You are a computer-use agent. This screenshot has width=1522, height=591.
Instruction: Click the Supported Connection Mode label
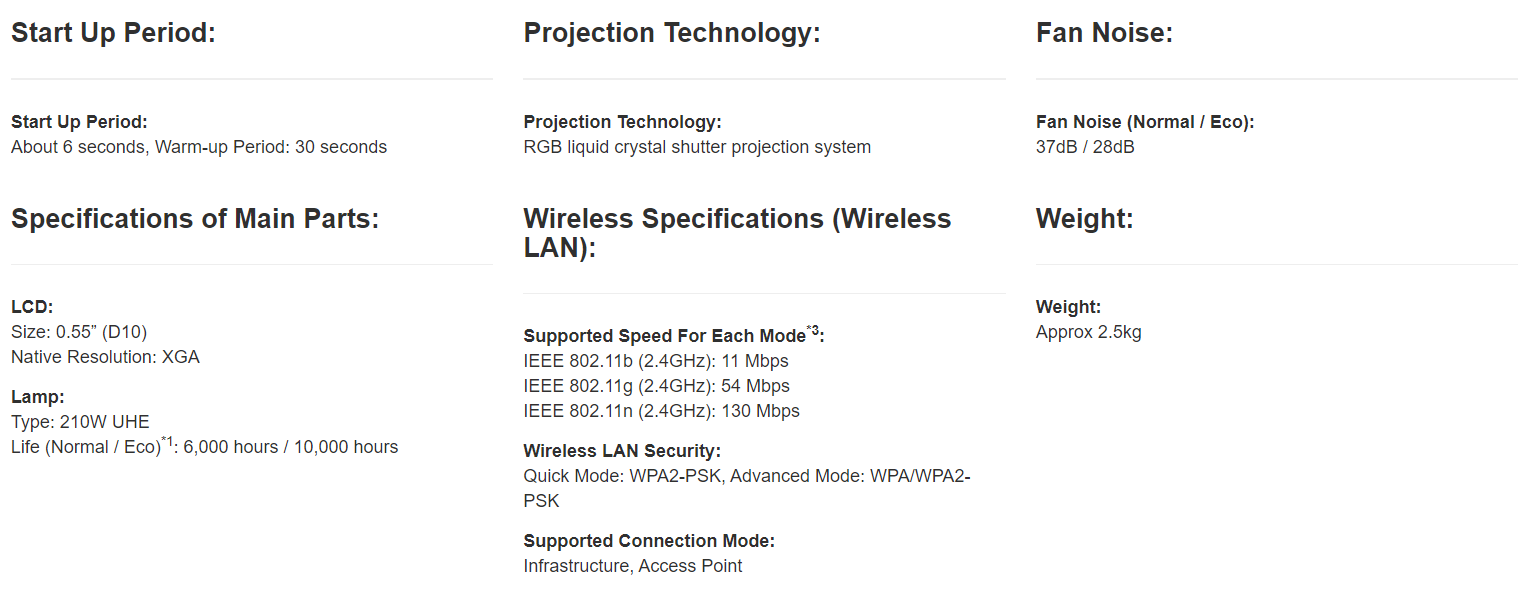(649, 541)
